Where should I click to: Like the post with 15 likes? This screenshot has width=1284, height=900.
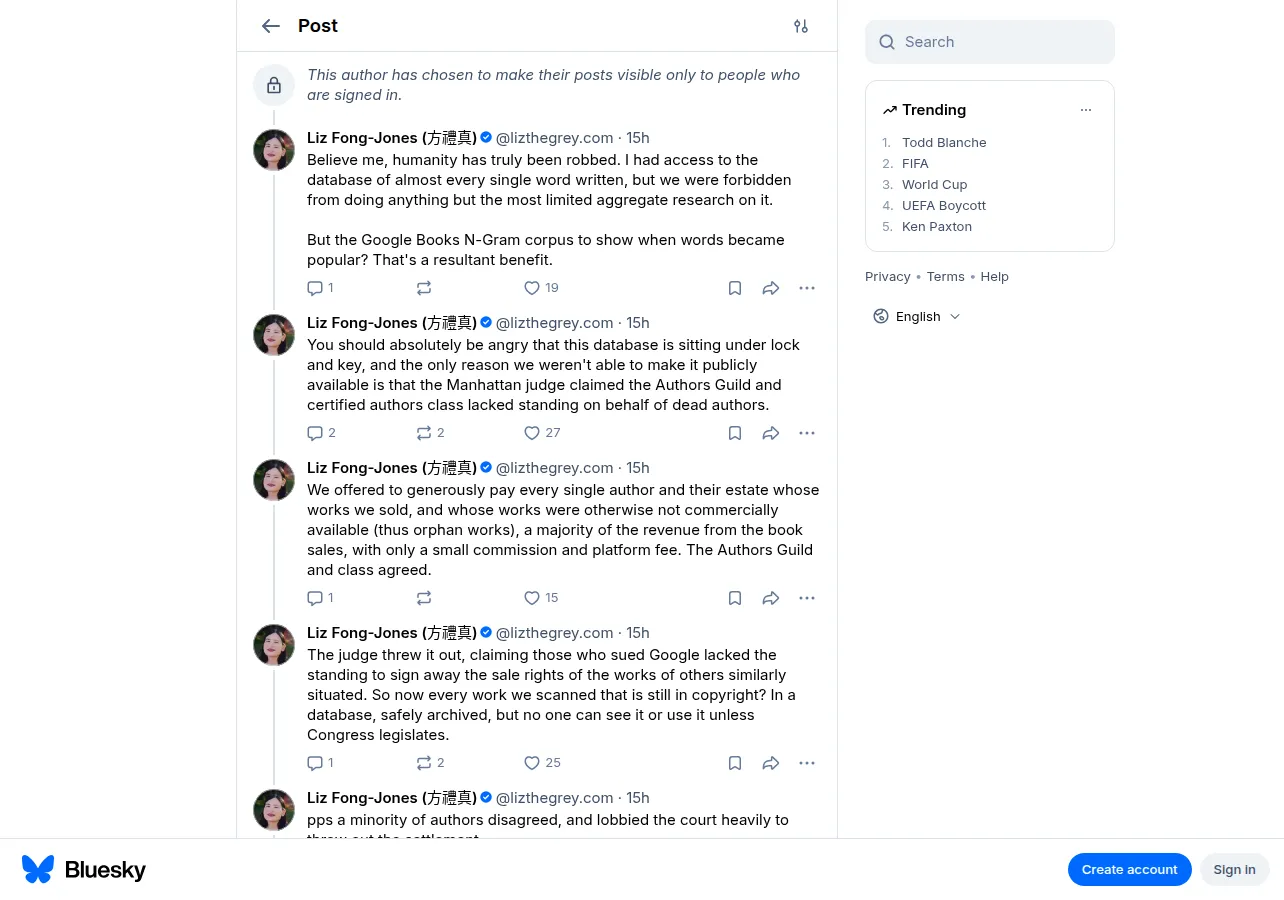(x=541, y=598)
